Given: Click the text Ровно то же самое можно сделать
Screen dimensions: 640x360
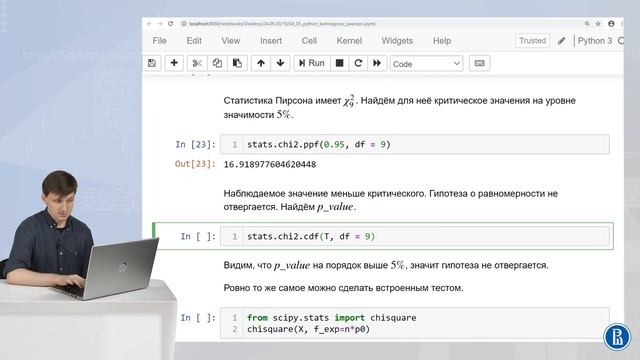Looking at the screenshot, I should 343,288.
